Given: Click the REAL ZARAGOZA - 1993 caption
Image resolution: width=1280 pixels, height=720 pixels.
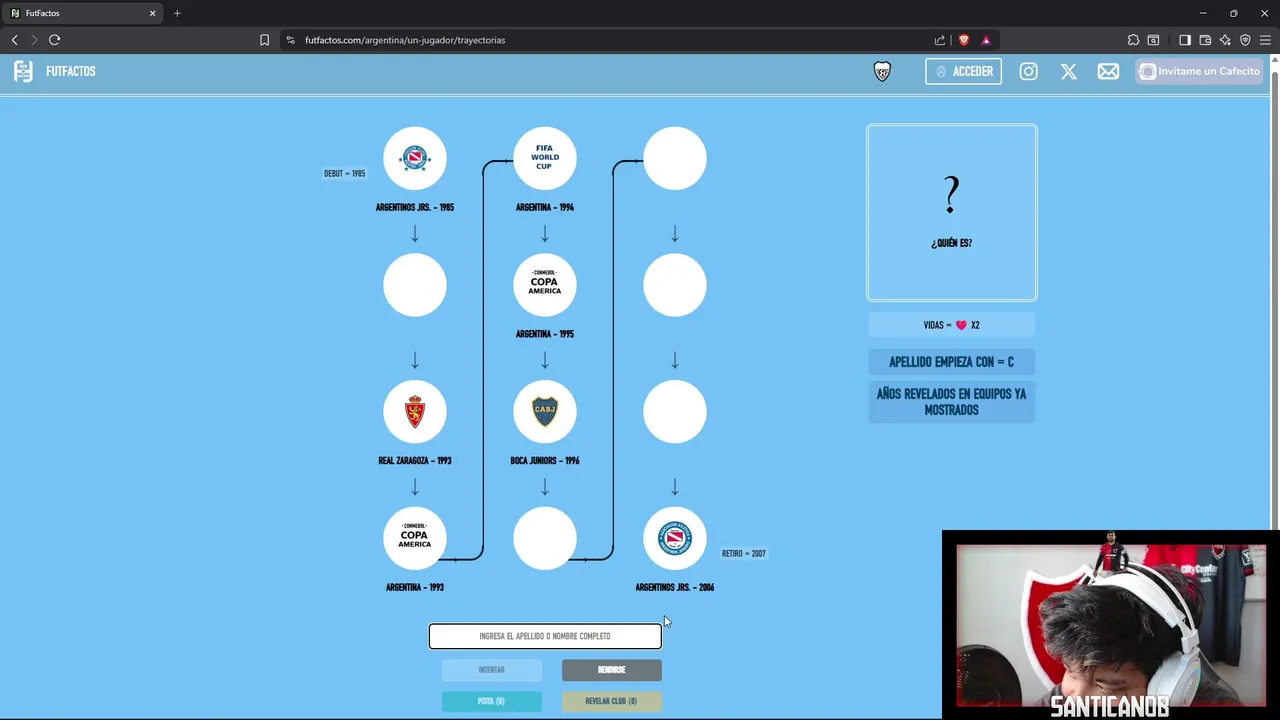Looking at the screenshot, I should point(415,461).
